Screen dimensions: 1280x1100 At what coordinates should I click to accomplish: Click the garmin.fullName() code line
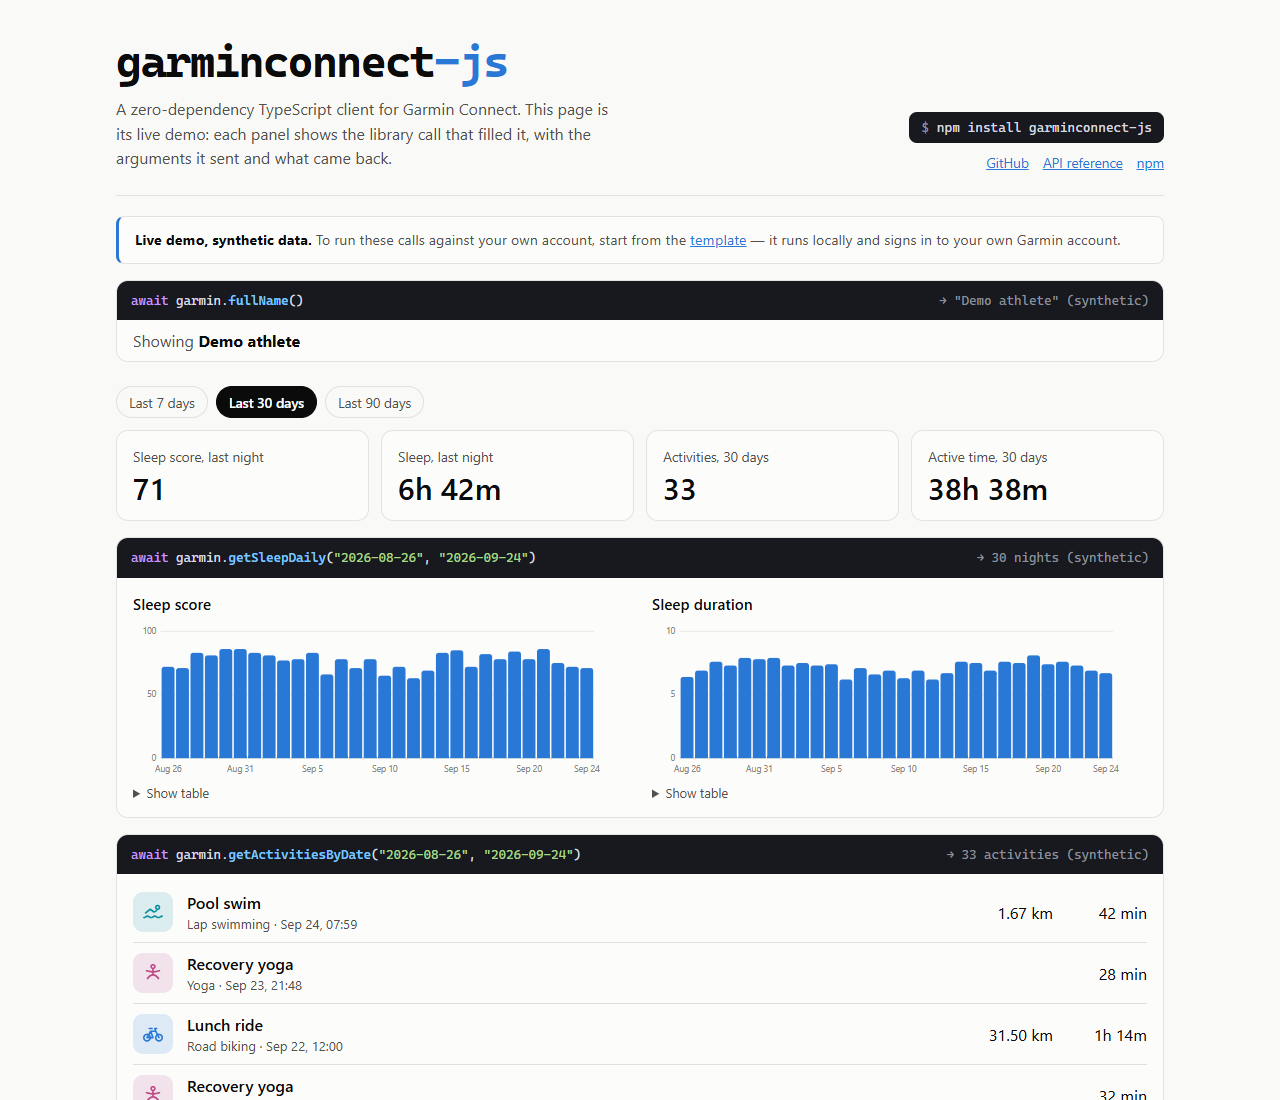point(217,300)
